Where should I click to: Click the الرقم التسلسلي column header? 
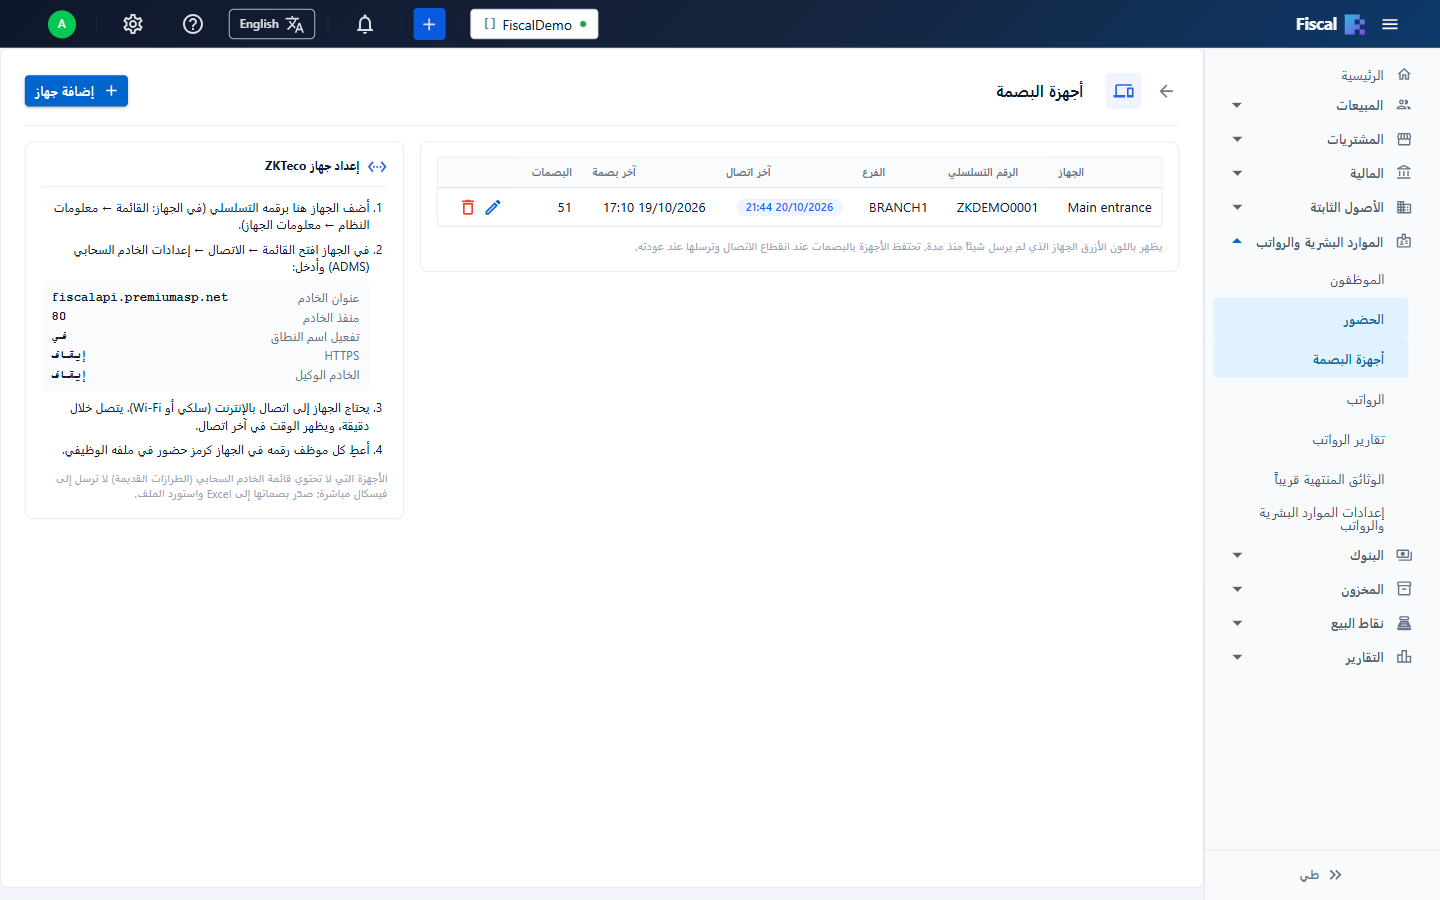(983, 172)
